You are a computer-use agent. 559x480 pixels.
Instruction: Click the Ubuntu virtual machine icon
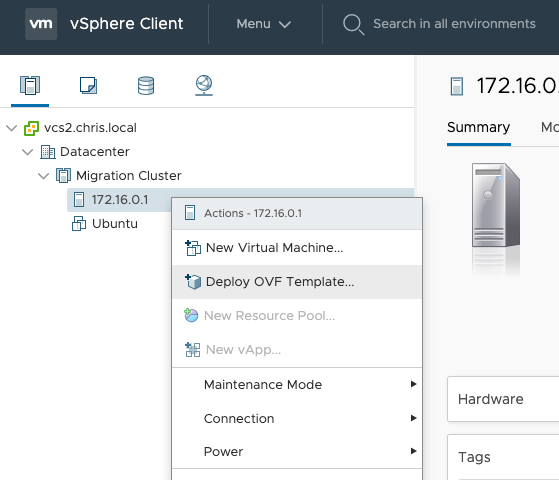tap(79, 224)
